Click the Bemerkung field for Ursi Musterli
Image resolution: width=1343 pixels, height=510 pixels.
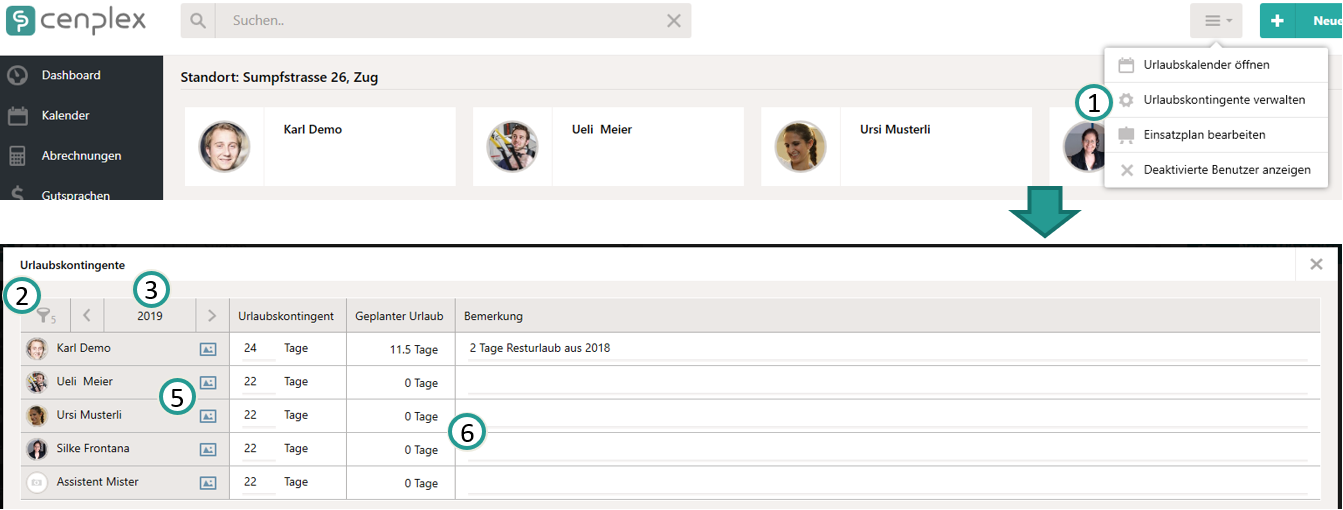[x=887, y=416]
